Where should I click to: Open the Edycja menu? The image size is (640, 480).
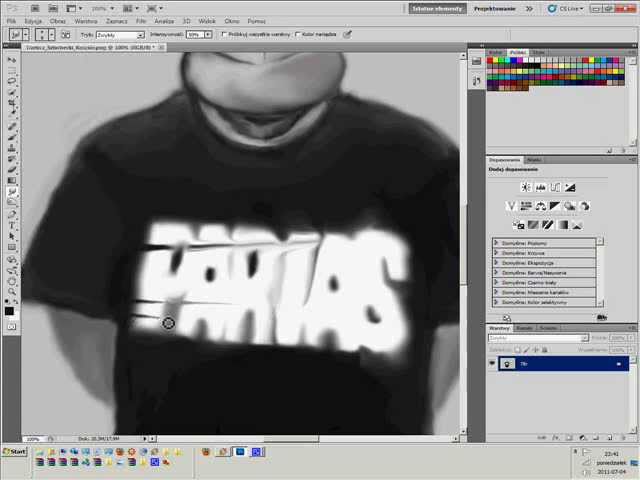click(x=33, y=21)
